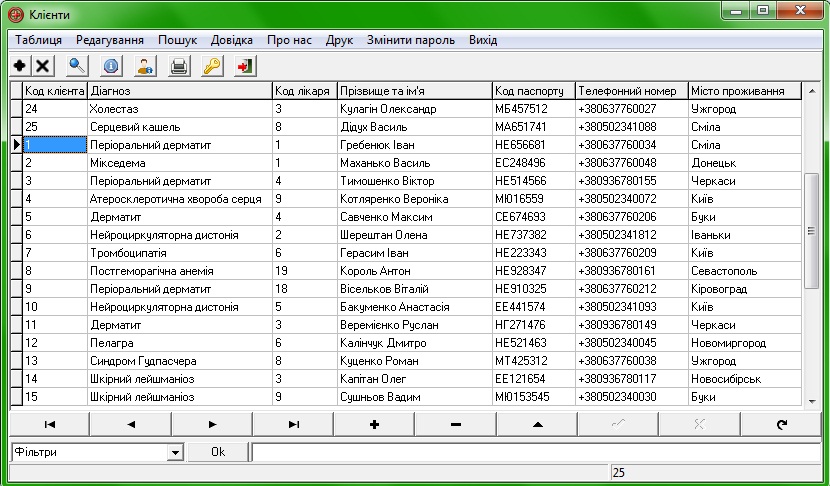Click the Діагноз column header
Screen dimensions: 830x486
point(179,91)
